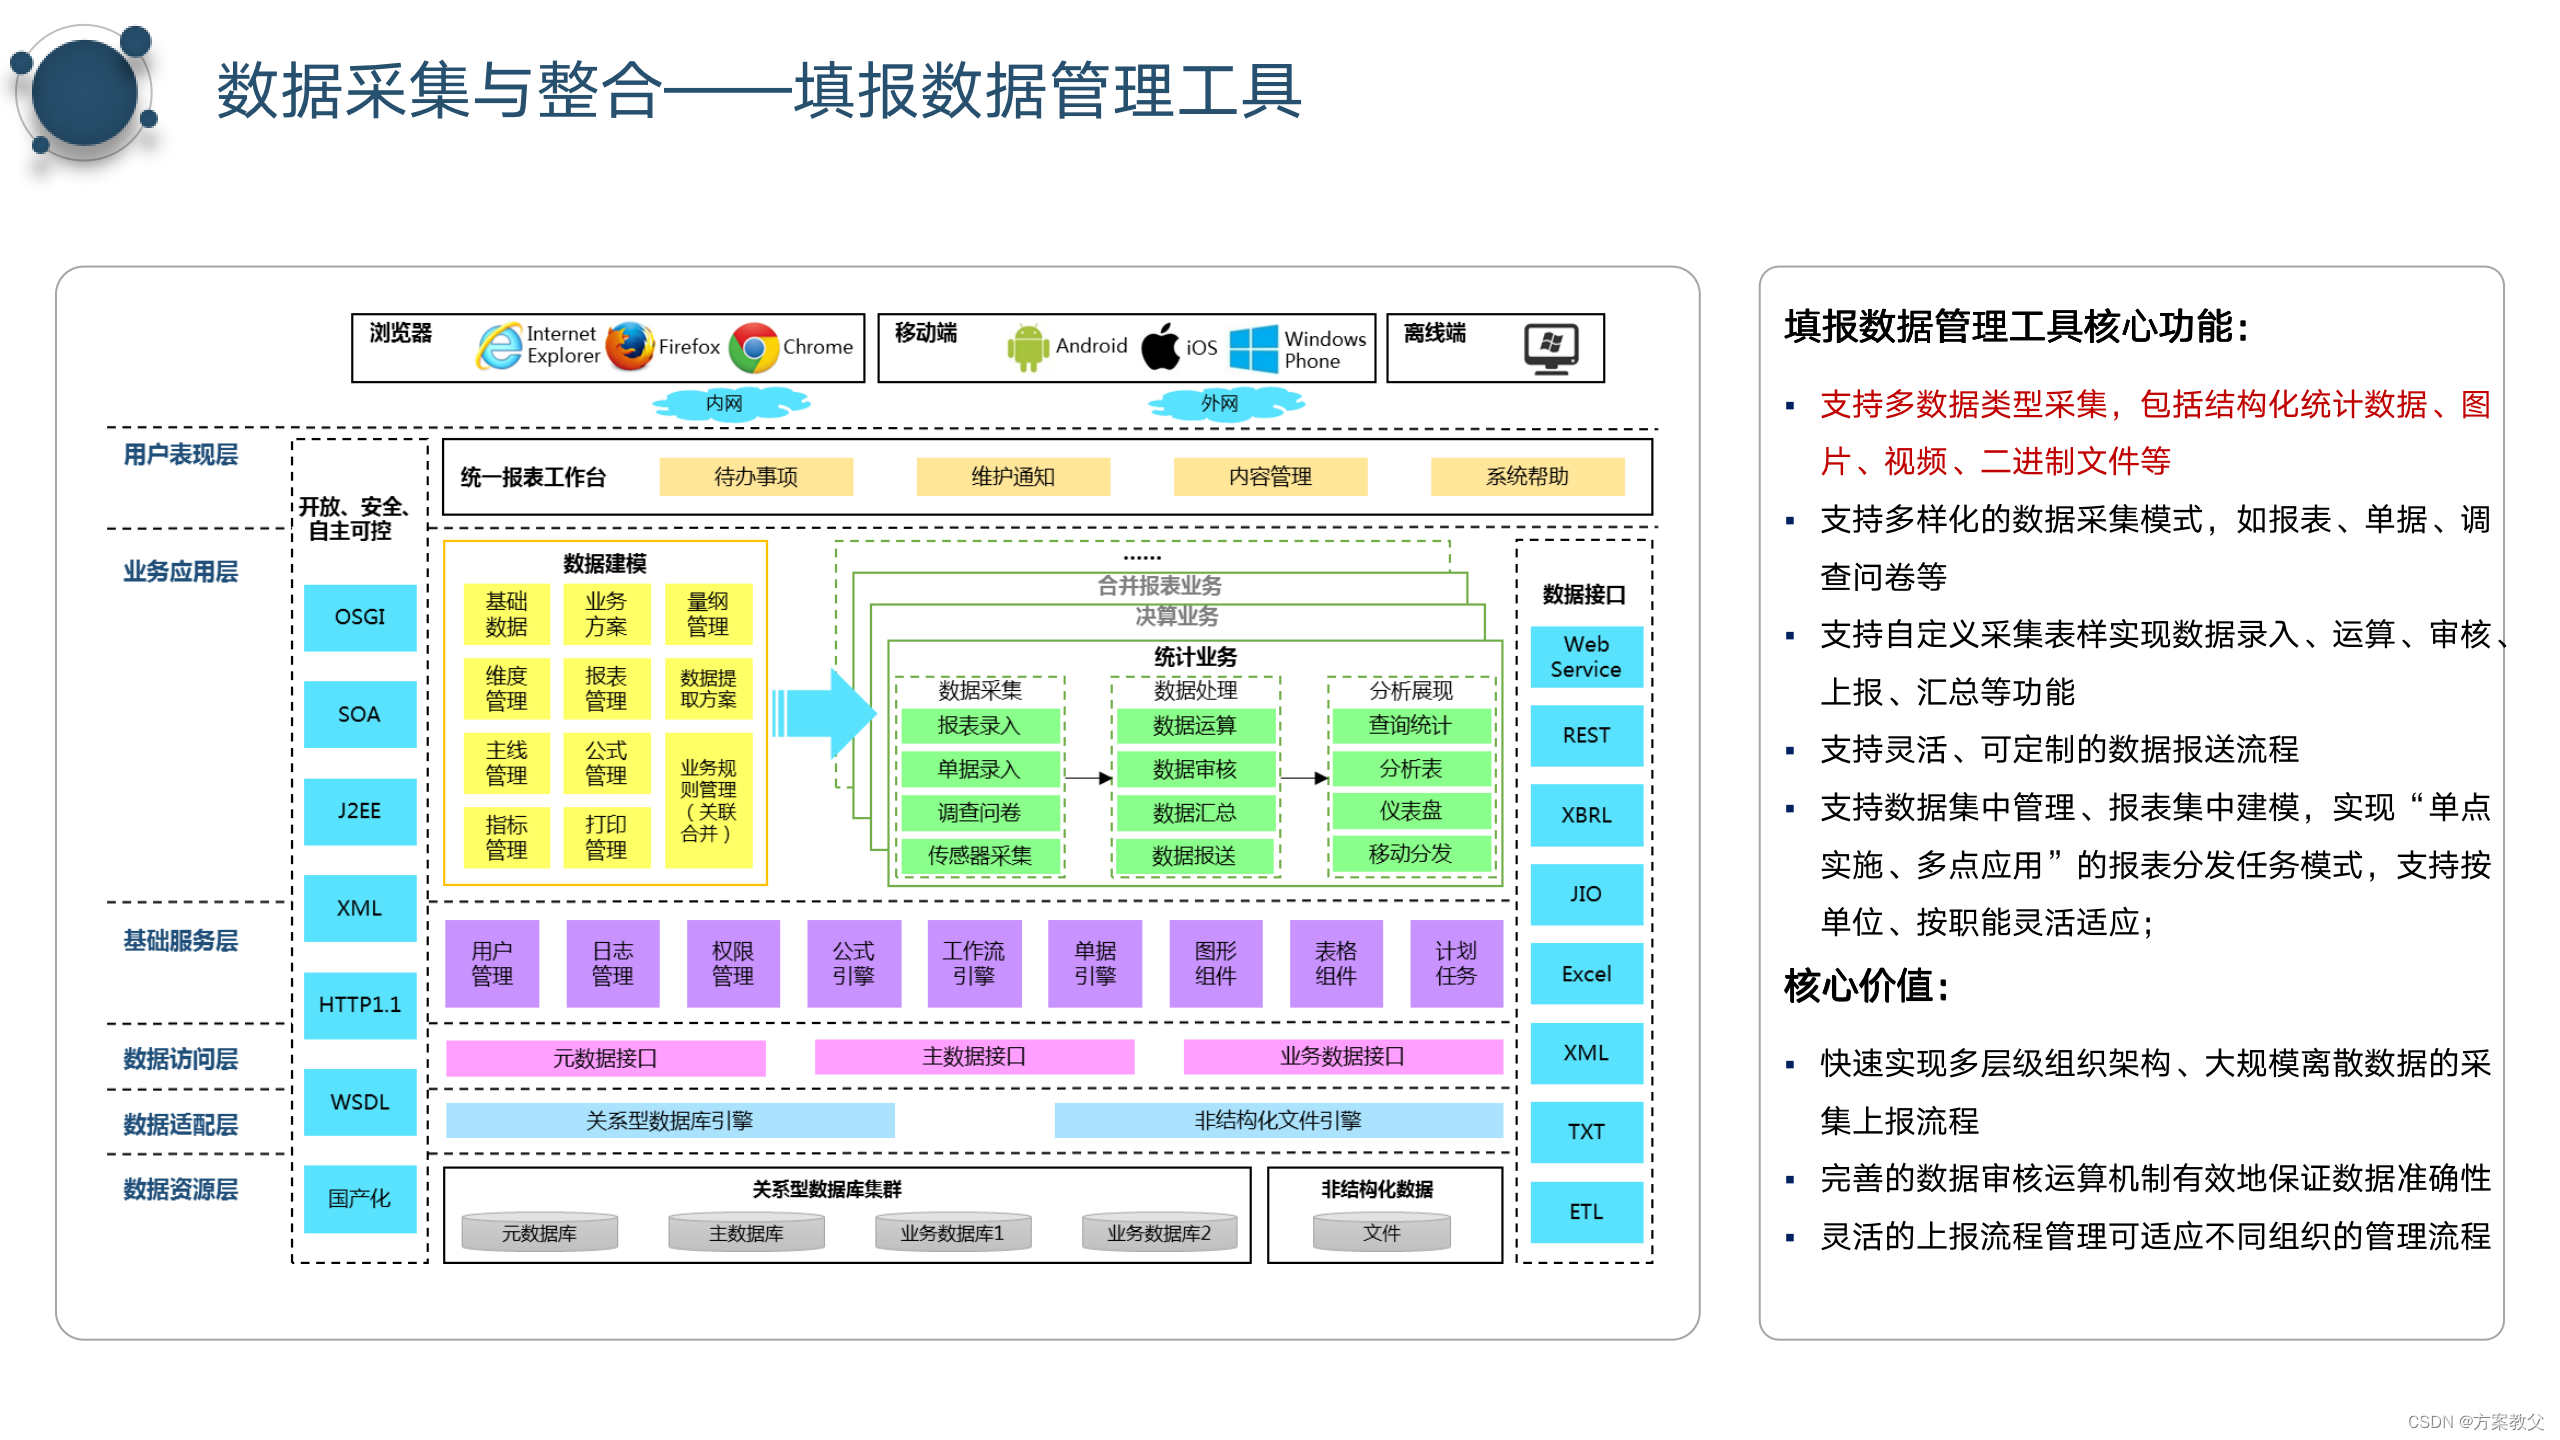Click the 业务数据库2 cylinder

[x=1160, y=1232]
